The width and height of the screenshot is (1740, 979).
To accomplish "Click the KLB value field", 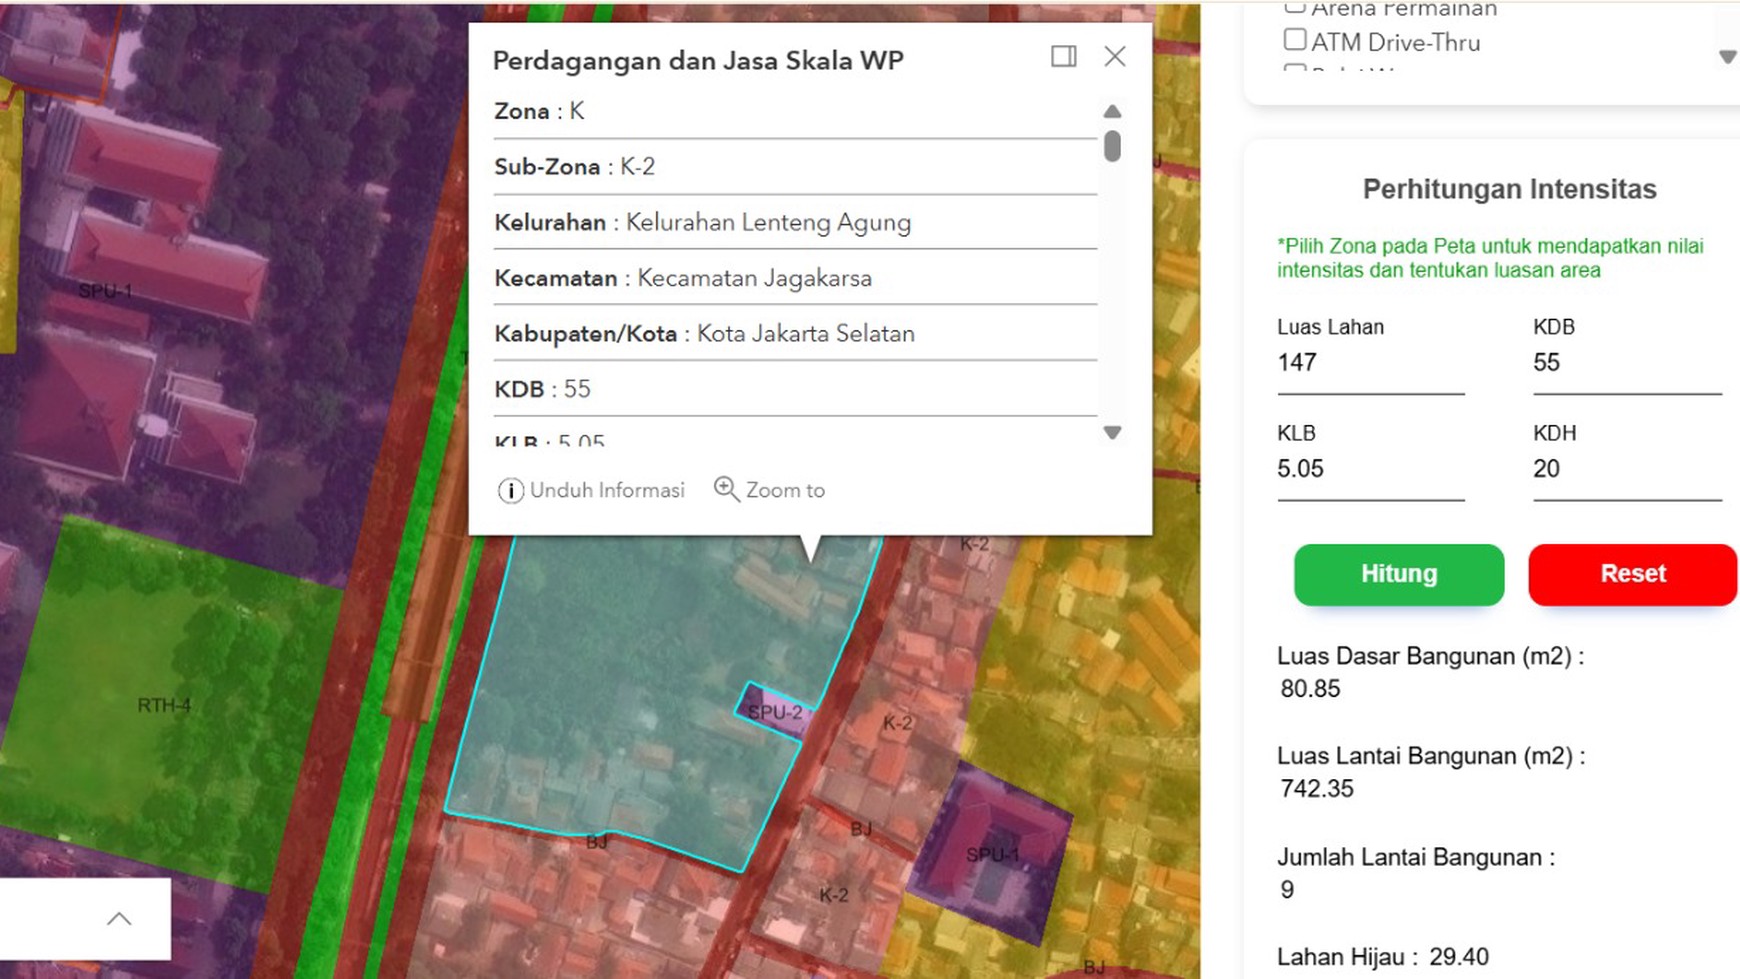I will point(1370,469).
